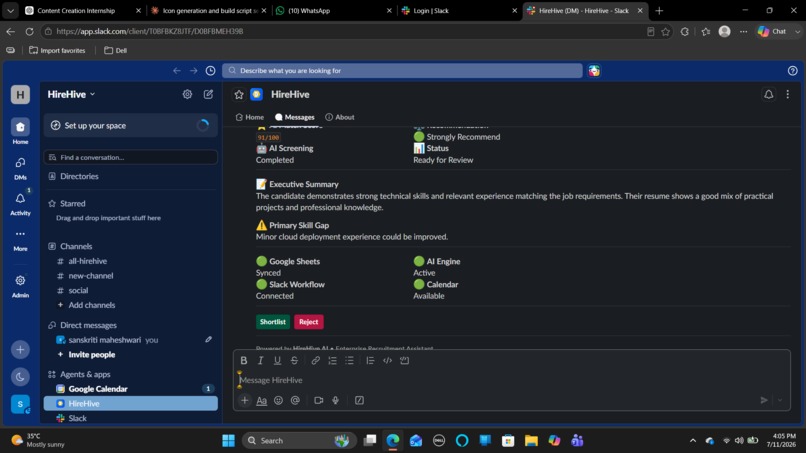Start an ordered list in composer

pos(333,360)
